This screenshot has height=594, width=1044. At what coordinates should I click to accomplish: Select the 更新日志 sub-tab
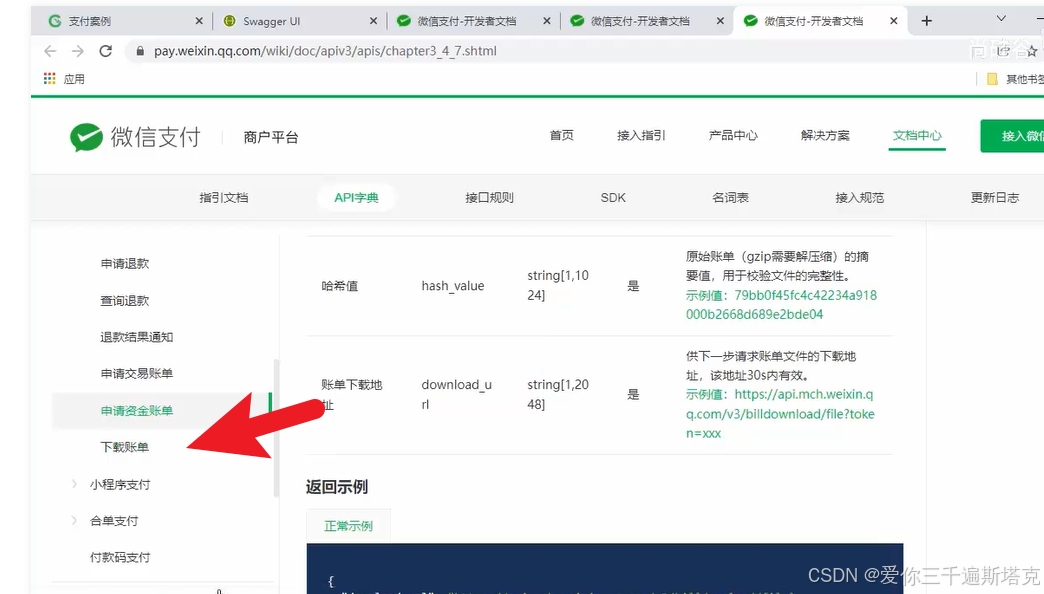pos(995,198)
